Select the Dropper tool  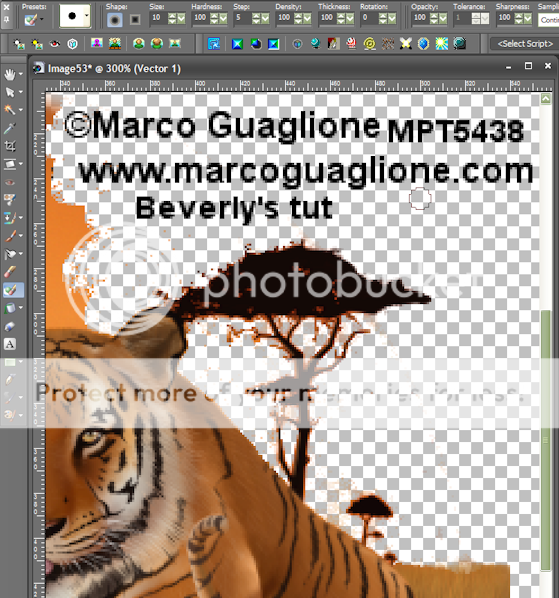10,129
